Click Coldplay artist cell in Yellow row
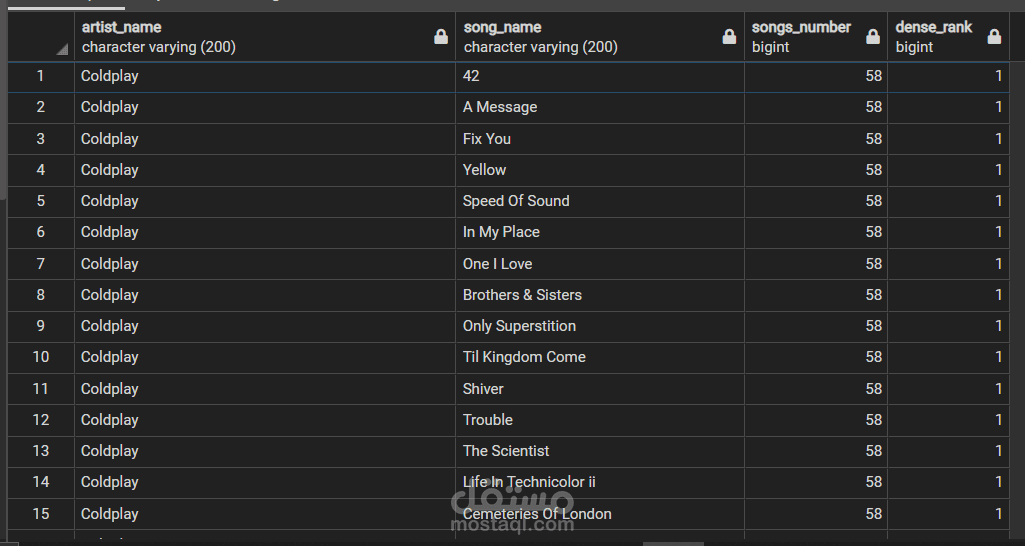This screenshot has height=546, width=1025. 265,170
